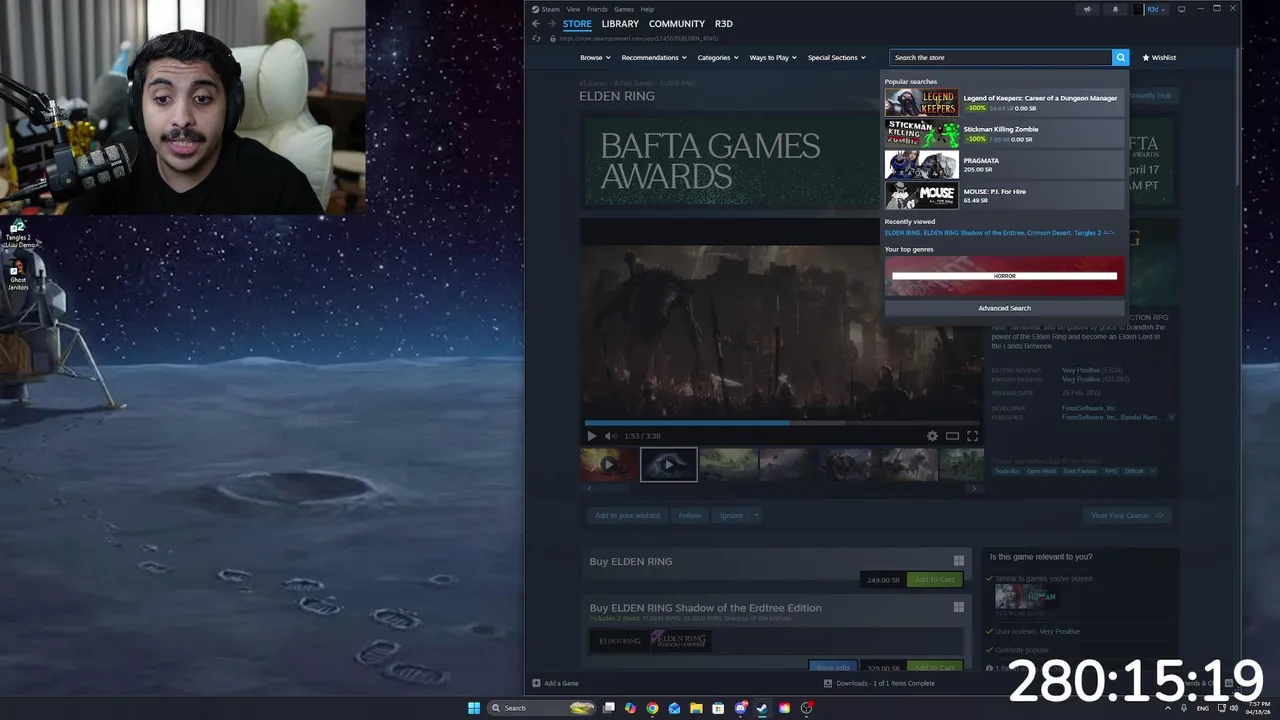Open the Tangles 2 Demo desktop shortcut
The width and height of the screenshot is (1280, 720).
pos(17,234)
